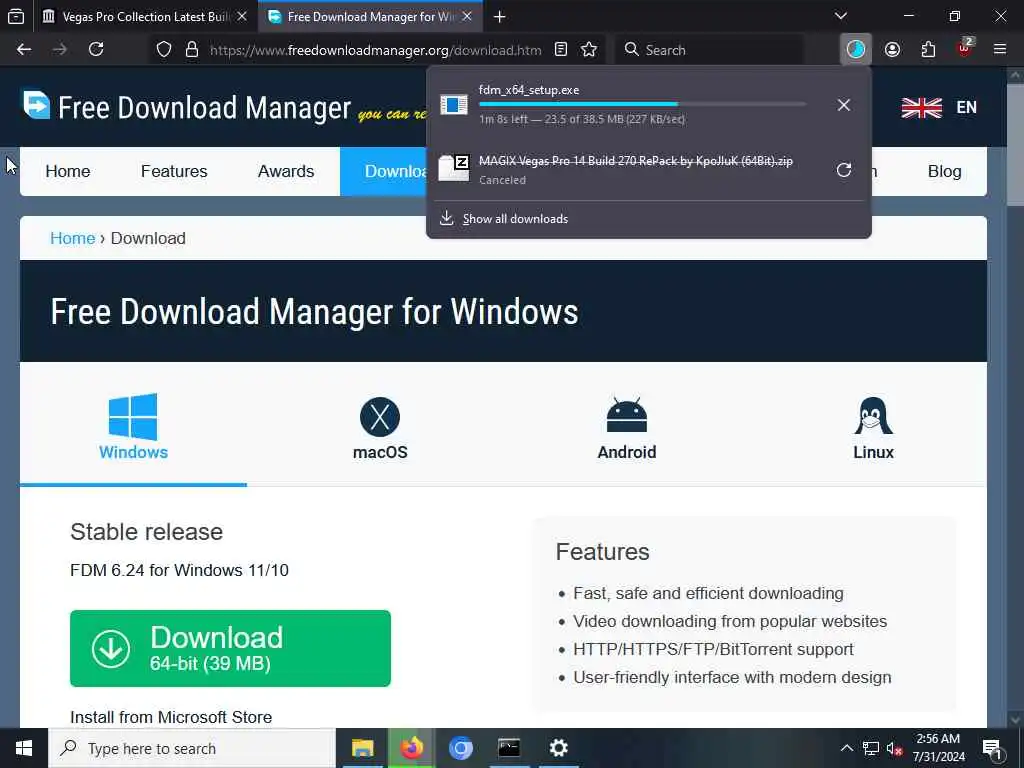Click the Home breadcrumb link
Image resolution: width=1024 pixels, height=768 pixels.
[72, 238]
